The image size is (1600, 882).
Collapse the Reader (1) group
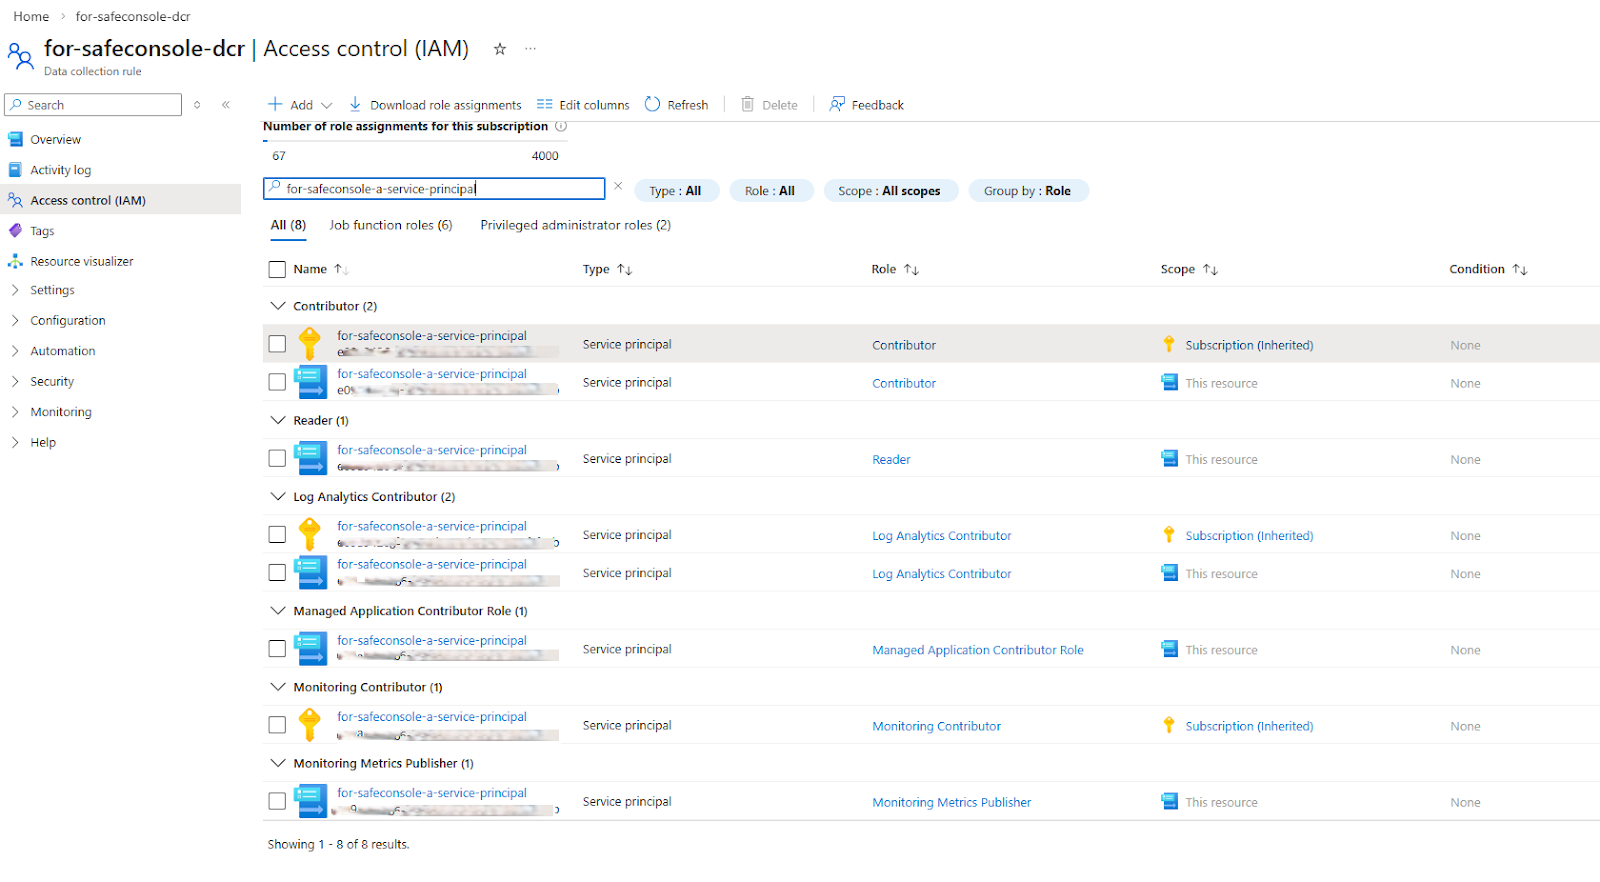278,420
